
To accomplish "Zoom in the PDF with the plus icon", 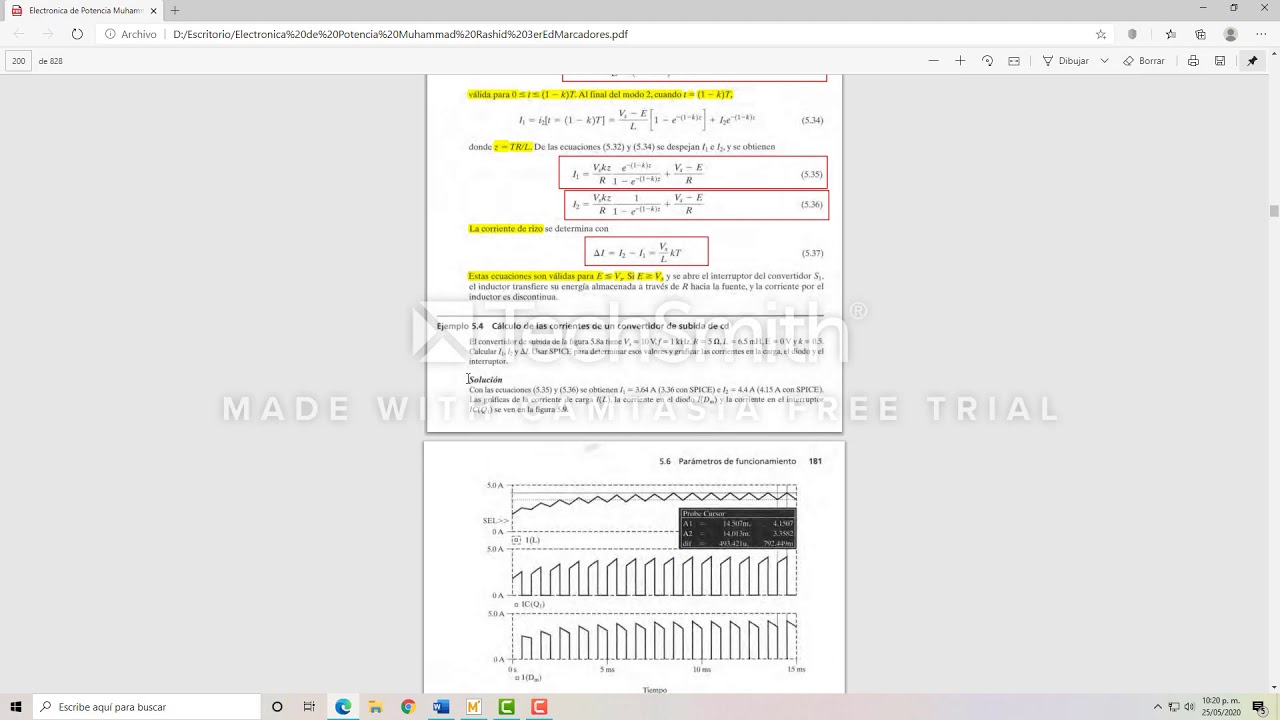I will tap(960, 61).
